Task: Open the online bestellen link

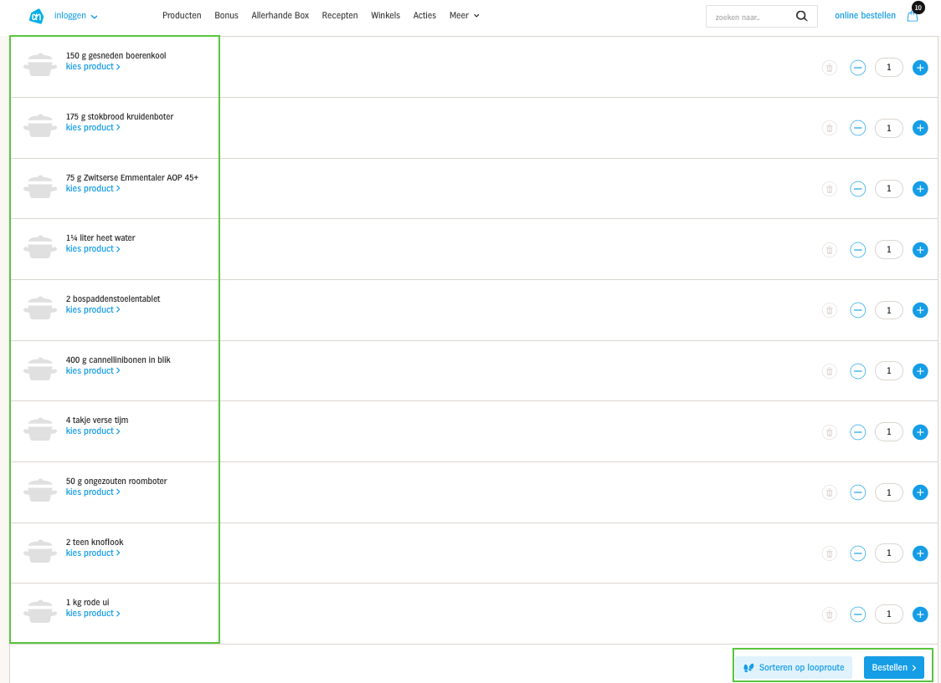Action: 865,16
